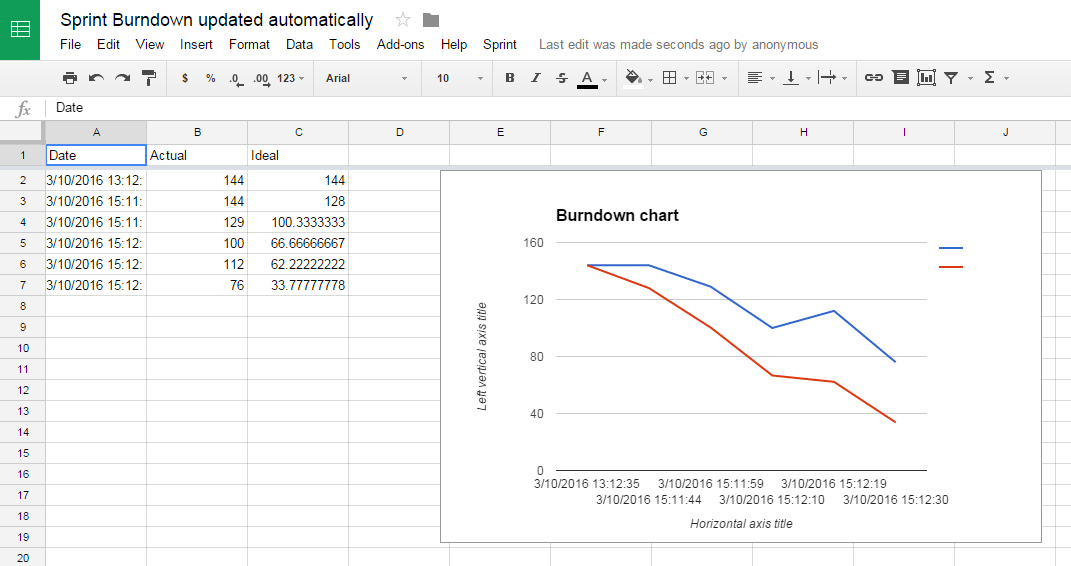Format as currency with dollar icon
The width and height of the screenshot is (1071, 566).
tap(184, 78)
